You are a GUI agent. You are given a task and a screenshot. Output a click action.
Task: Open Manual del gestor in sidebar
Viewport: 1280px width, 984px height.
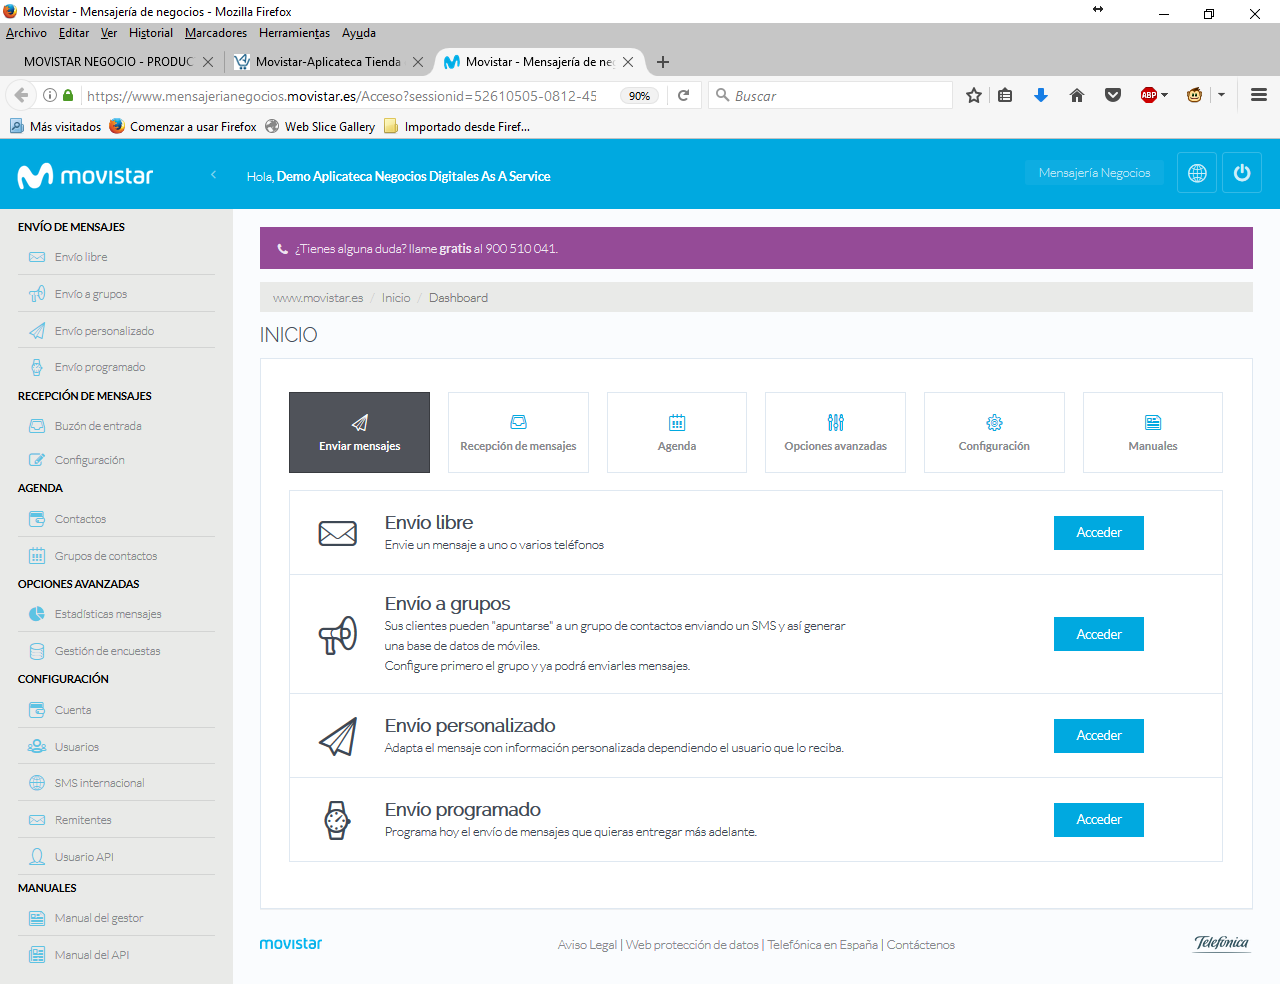click(x=99, y=918)
